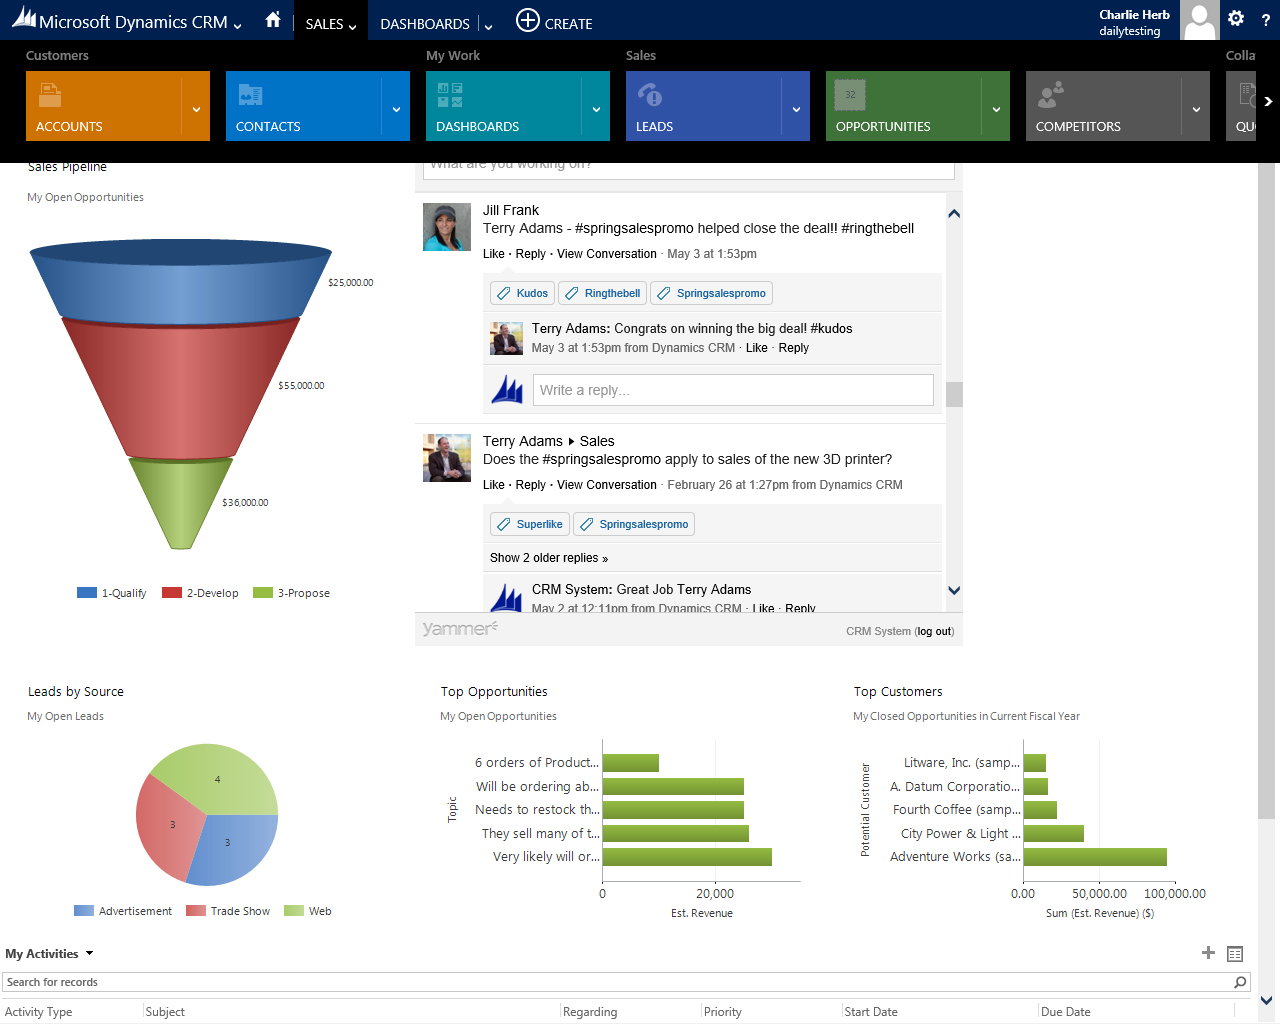Click the Microsoft Dynamics CRM logo
The image size is (1280, 1024).
point(120,21)
